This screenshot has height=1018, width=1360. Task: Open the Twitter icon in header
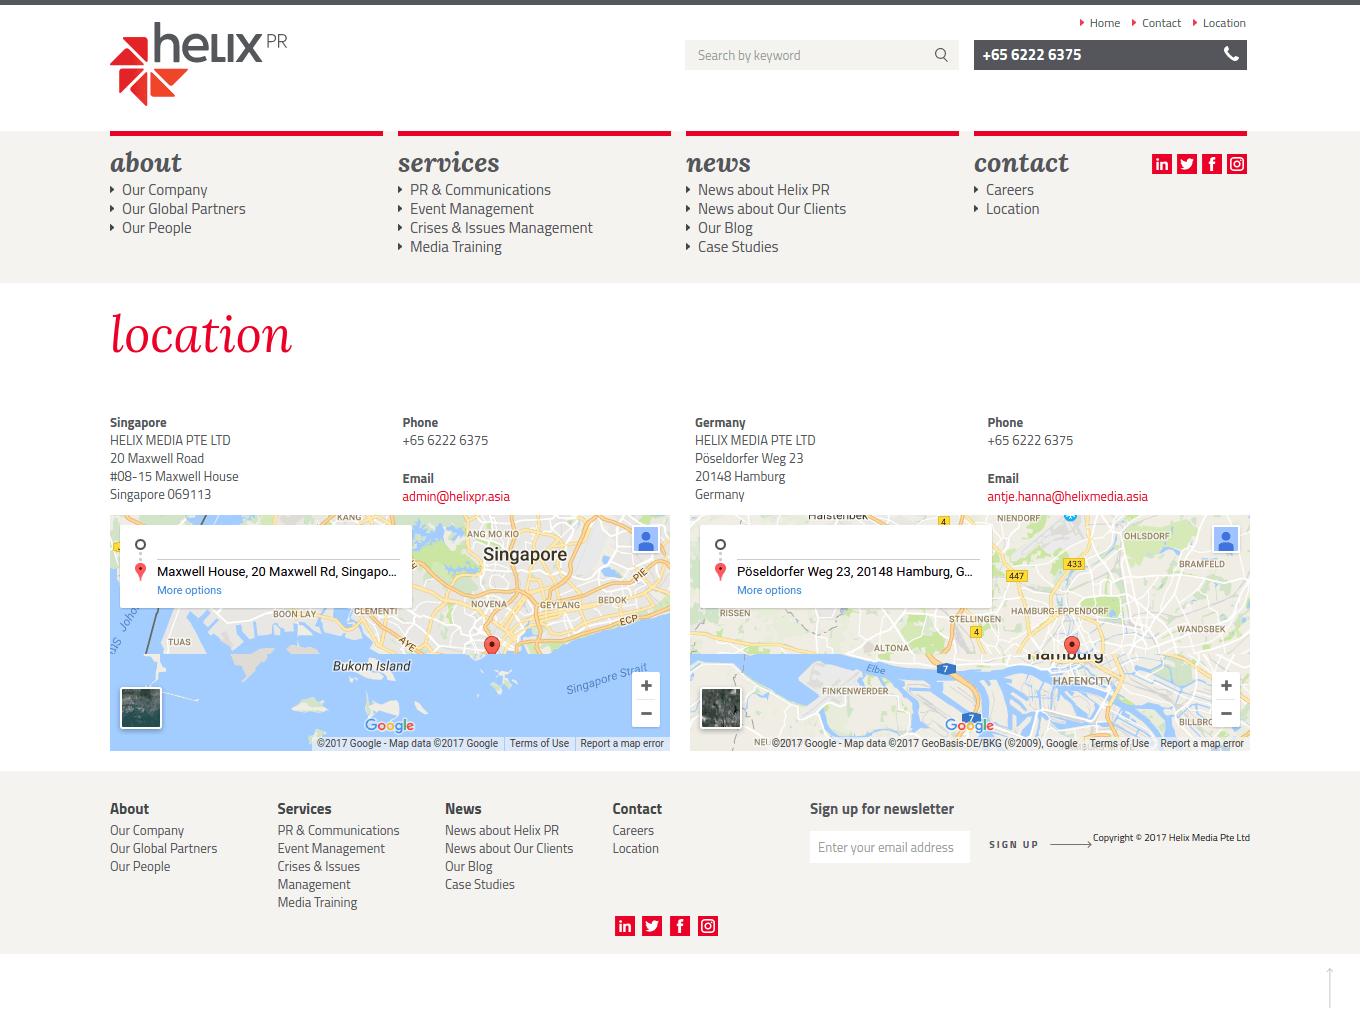click(1187, 164)
